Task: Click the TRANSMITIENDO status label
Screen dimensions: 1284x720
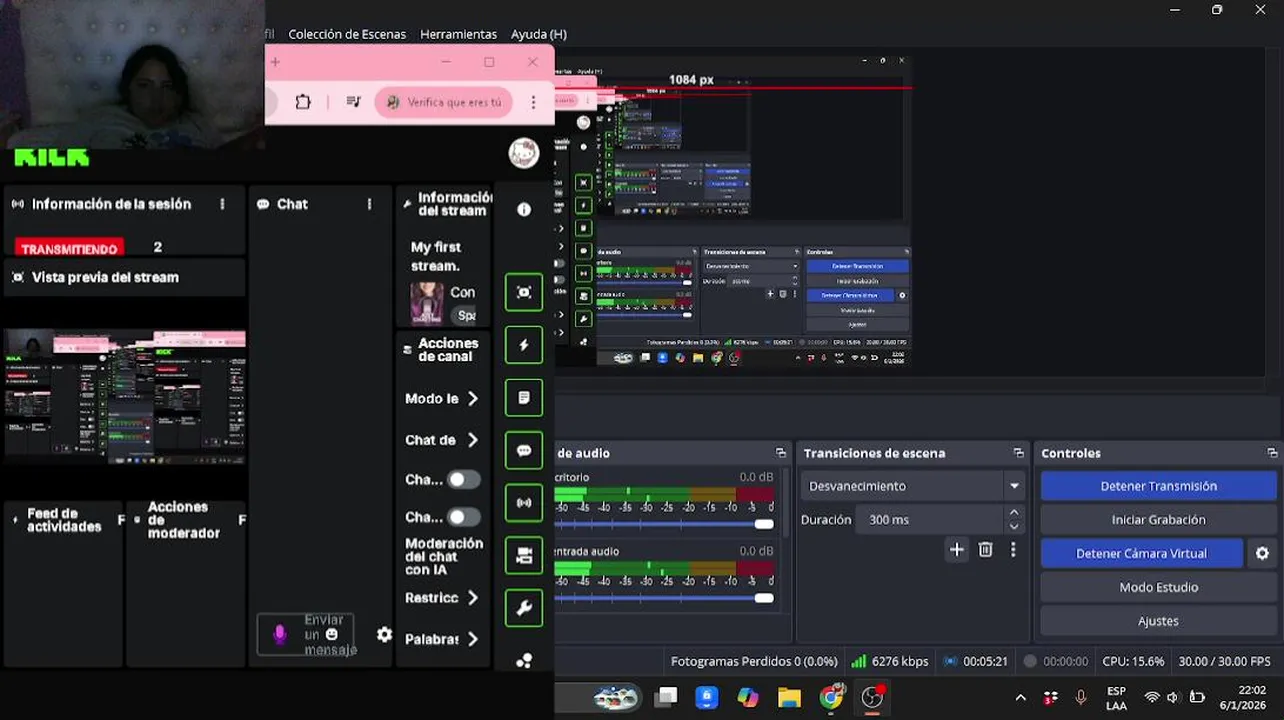Action: click(x=69, y=249)
